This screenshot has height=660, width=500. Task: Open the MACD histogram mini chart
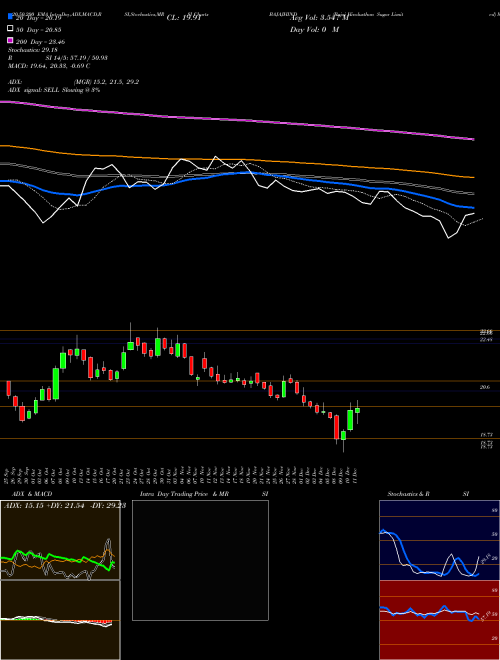(x=60, y=620)
